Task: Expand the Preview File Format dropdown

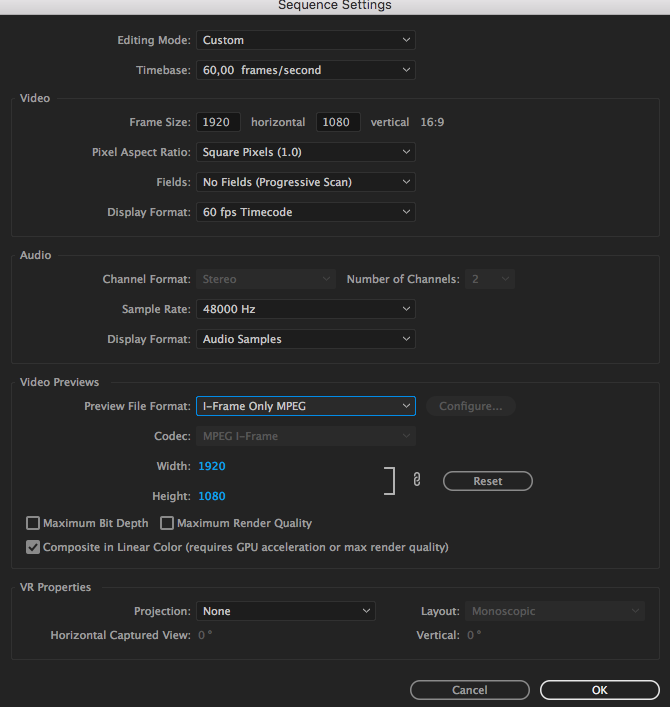Action: click(305, 406)
